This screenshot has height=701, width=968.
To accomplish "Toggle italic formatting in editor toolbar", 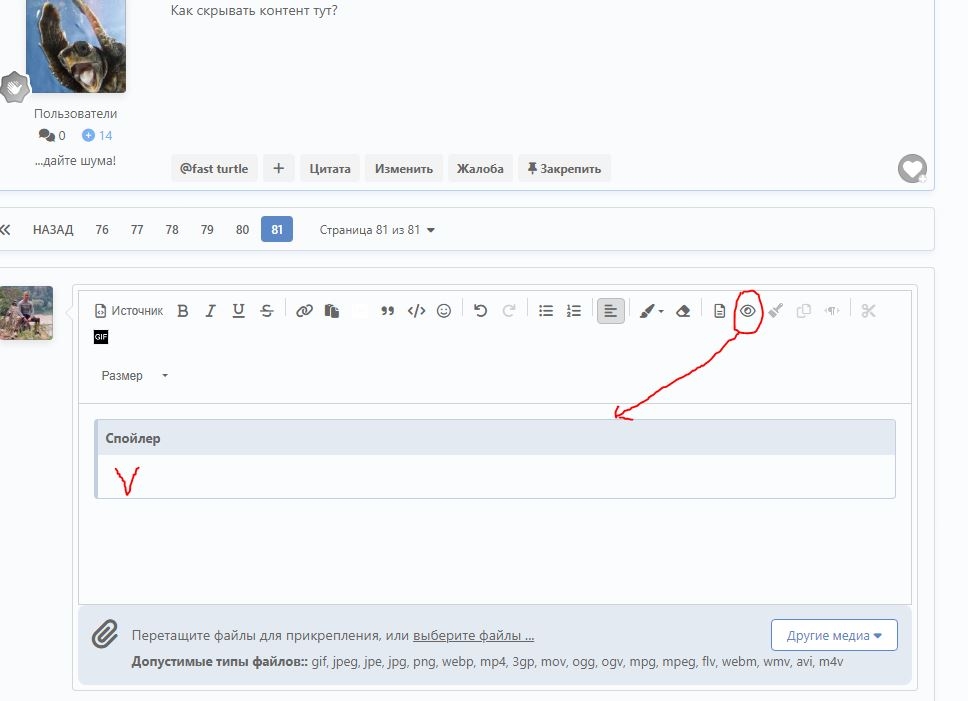I will (x=211, y=311).
